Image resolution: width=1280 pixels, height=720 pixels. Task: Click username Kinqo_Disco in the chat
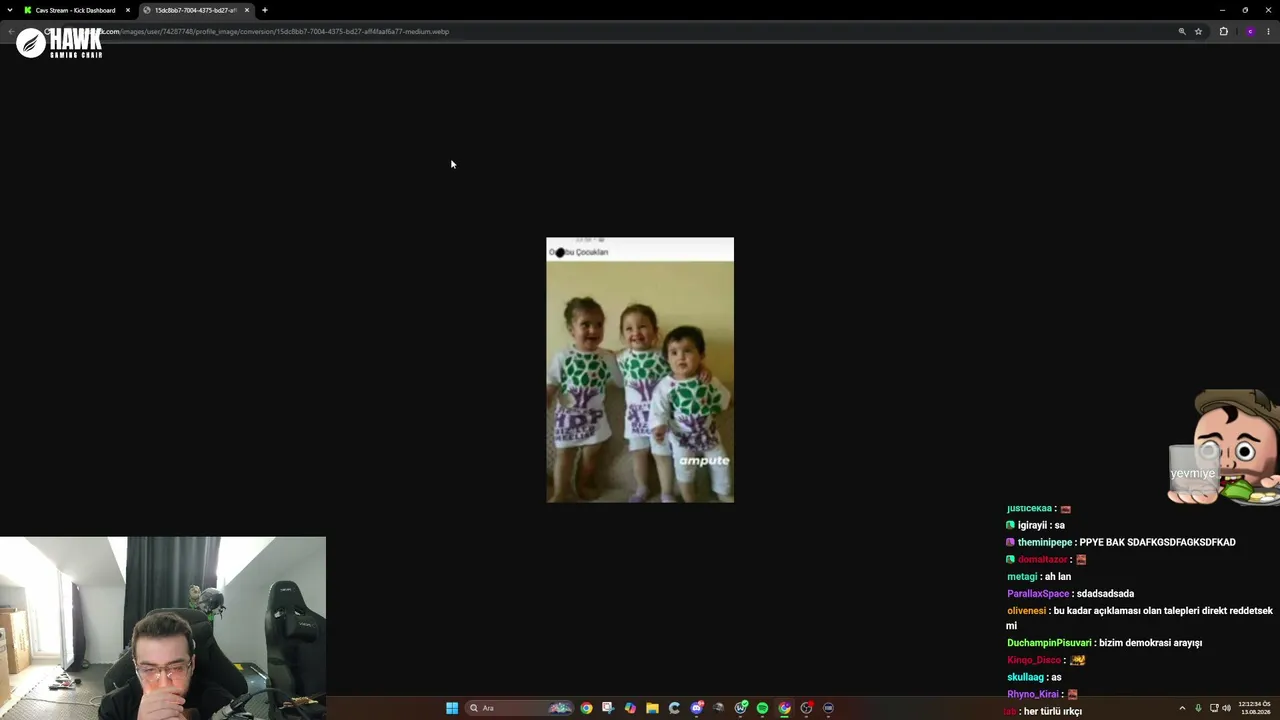pyautogui.click(x=1034, y=660)
